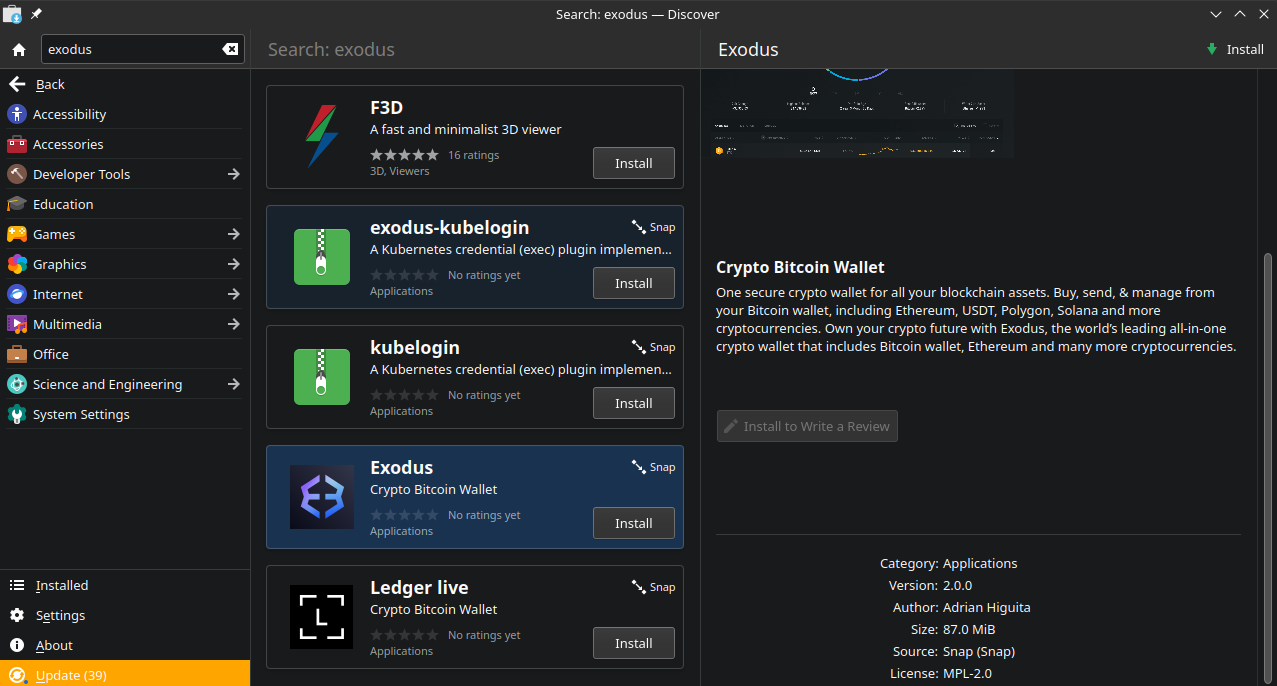Image resolution: width=1277 pixels, height=686 pixels.
Task: Expand Games subcategories arrow
Action: point(233,234)
